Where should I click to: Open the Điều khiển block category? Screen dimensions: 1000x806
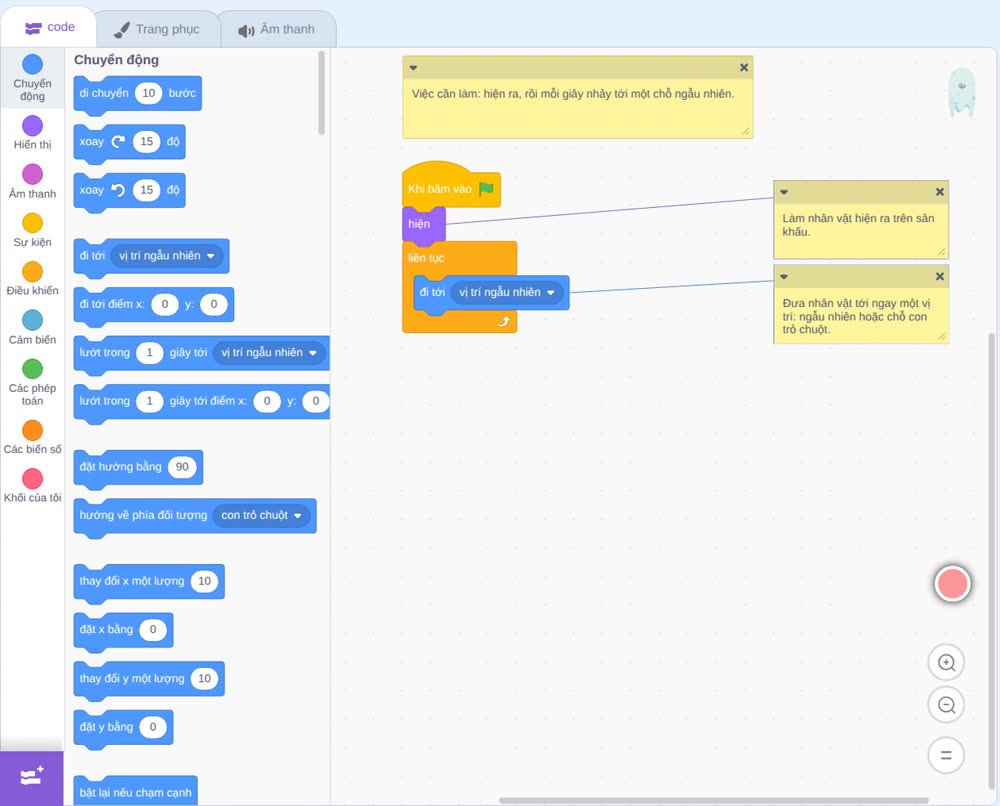pyautogui.click(x=32, y=279)
